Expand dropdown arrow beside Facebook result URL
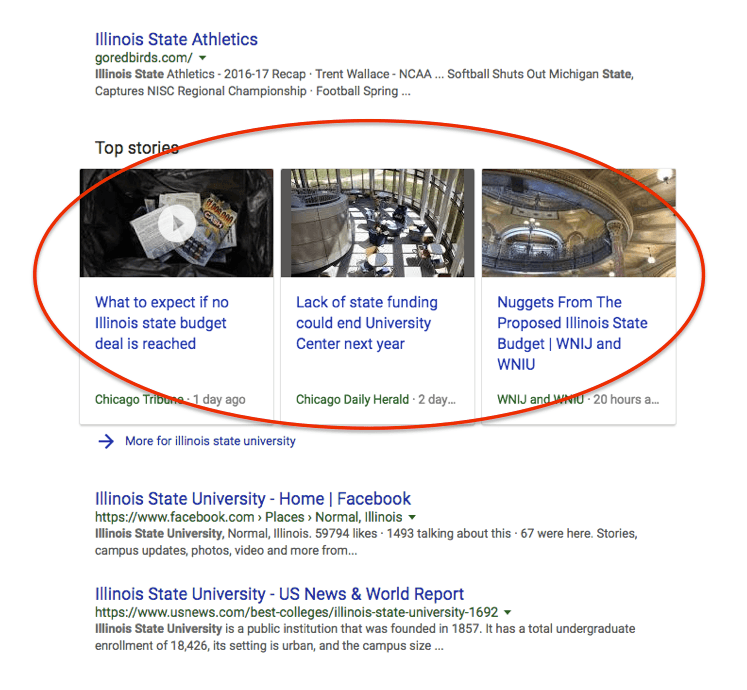The image size is (747, 690). [x=413, y=517]
